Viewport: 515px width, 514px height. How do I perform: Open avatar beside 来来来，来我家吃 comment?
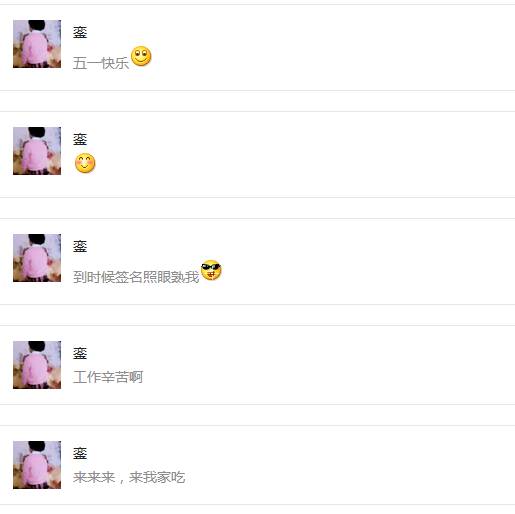[37, 465]
